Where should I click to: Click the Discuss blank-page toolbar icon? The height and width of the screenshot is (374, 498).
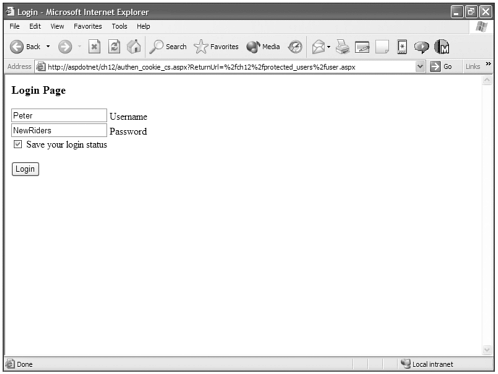[382, 47]
